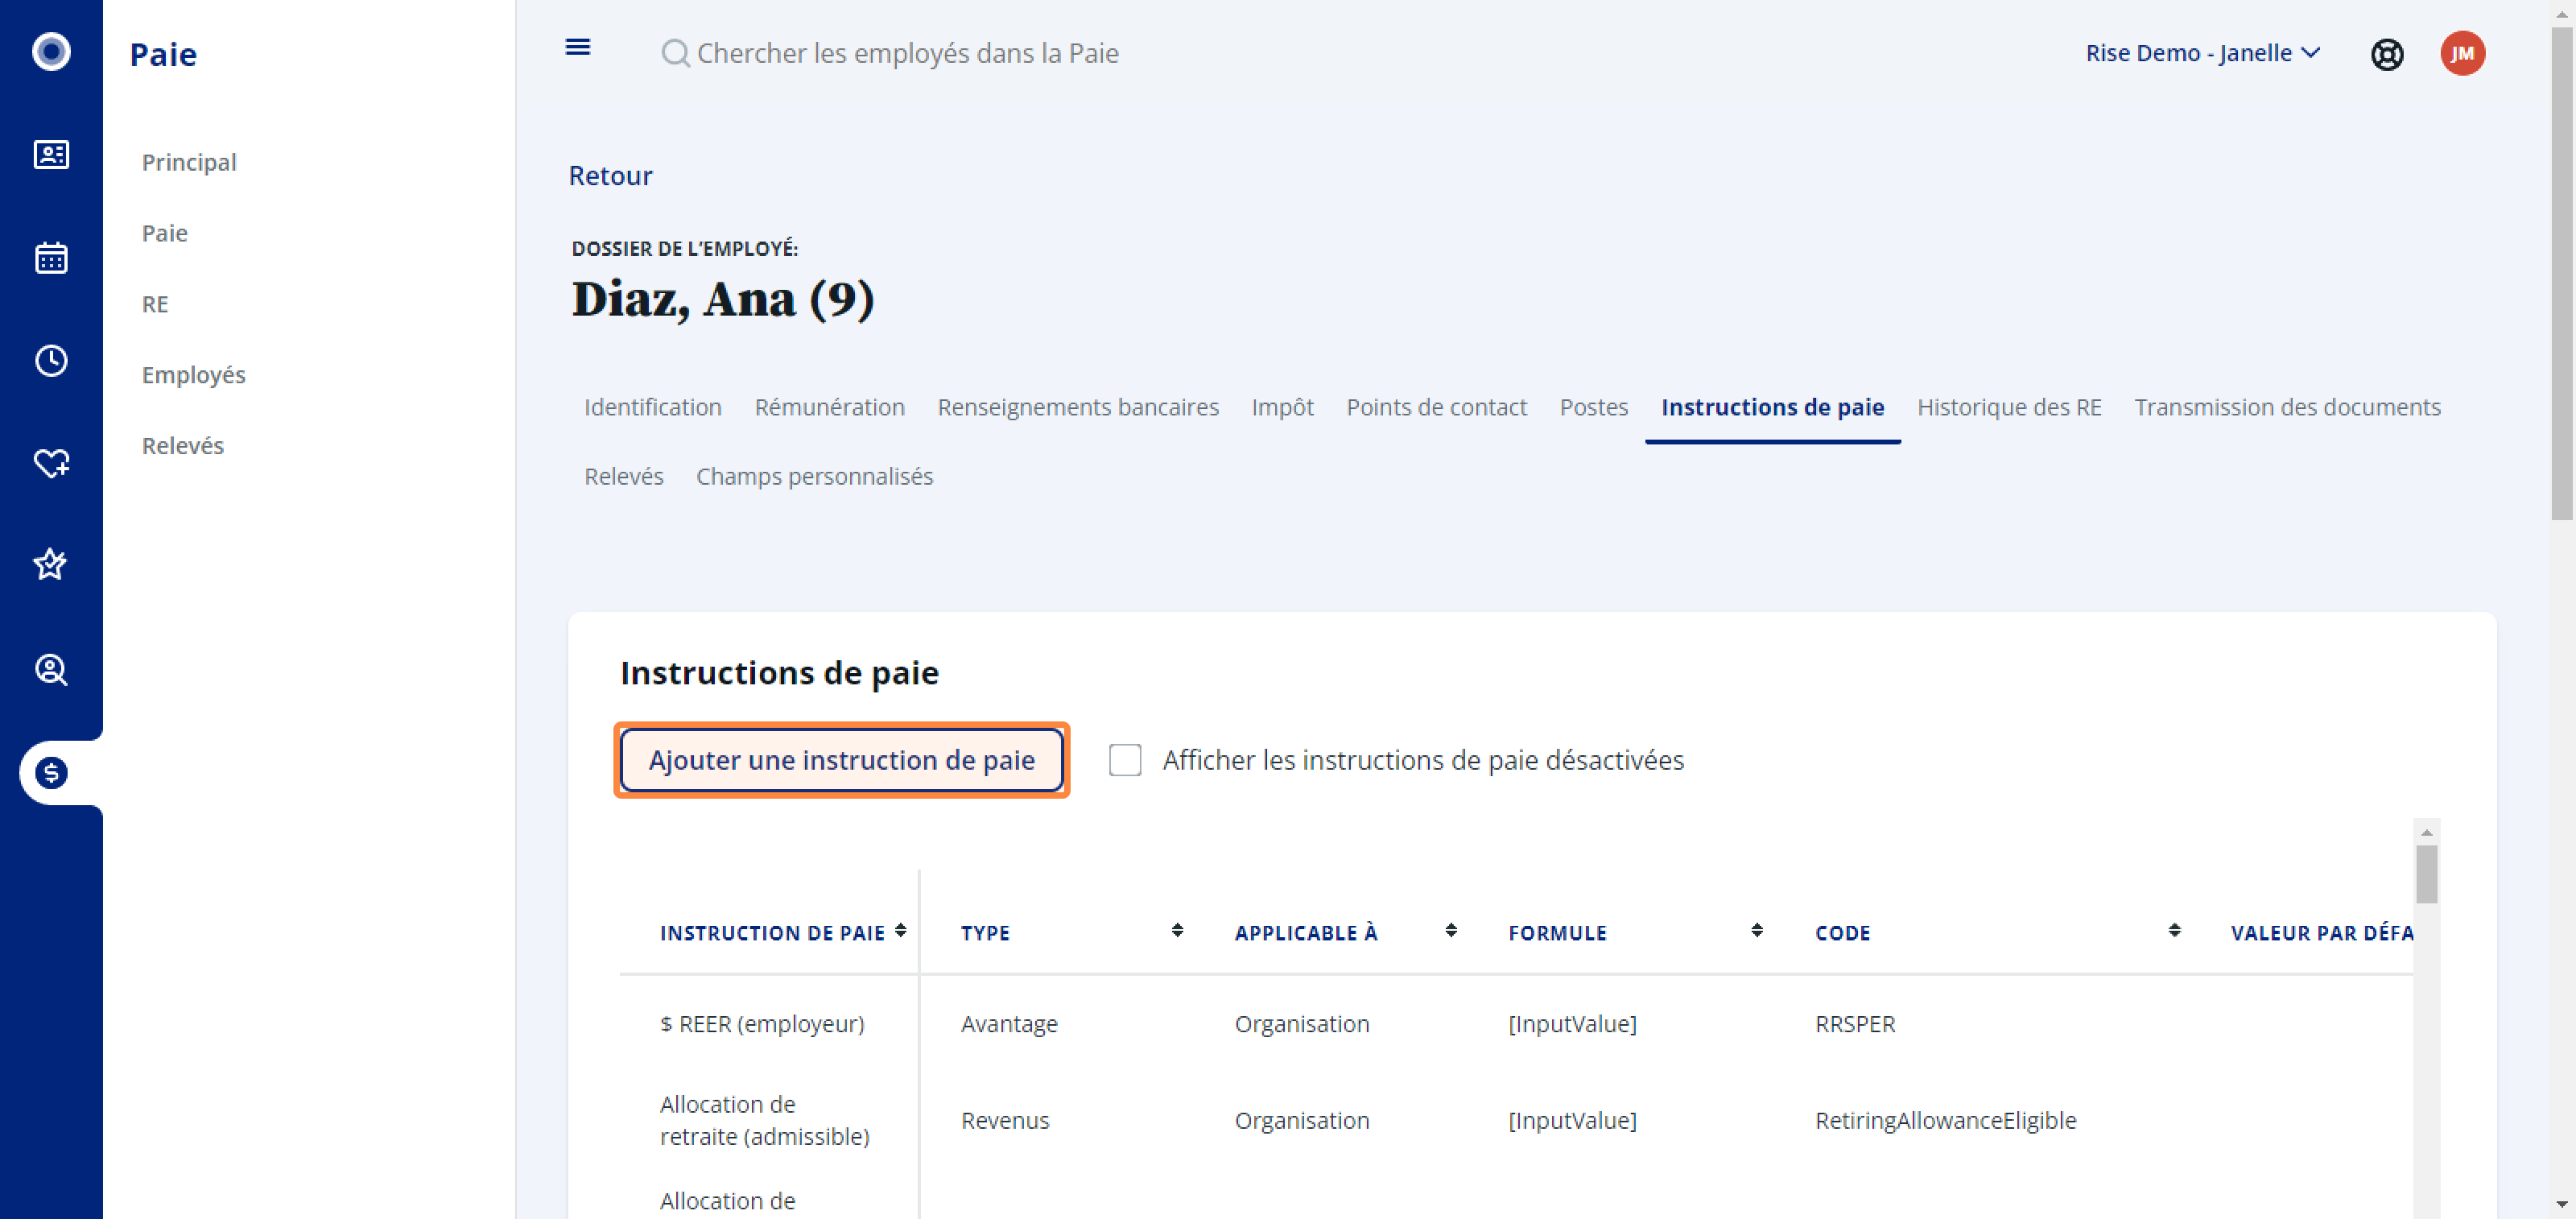
Task: Click the $ REER (employeur) row name
Action: (x=761, y=1023)
